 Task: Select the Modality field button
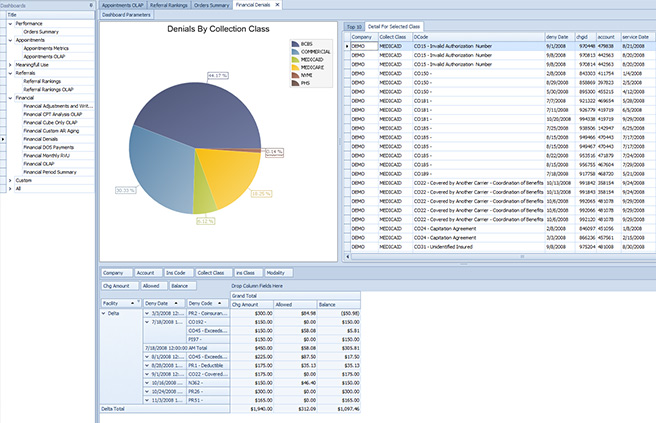[278, 272]
